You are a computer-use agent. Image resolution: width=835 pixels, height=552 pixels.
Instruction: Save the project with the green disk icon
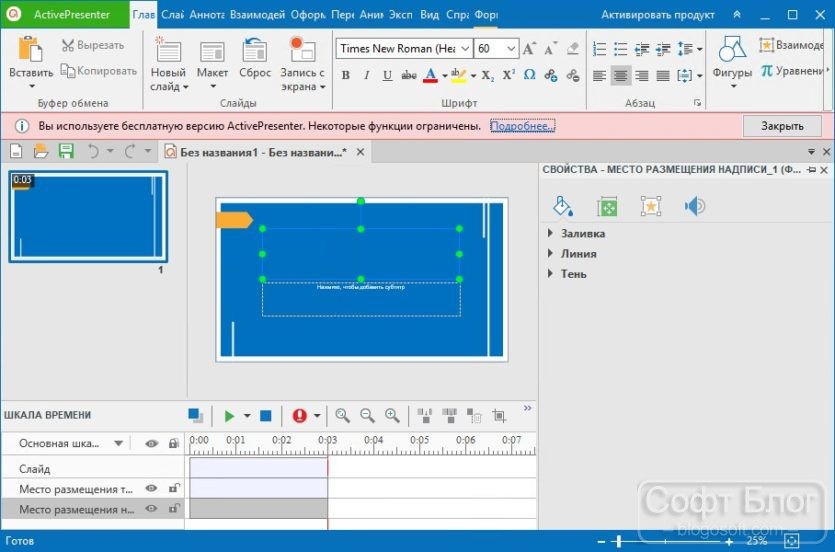click(66, 152)
